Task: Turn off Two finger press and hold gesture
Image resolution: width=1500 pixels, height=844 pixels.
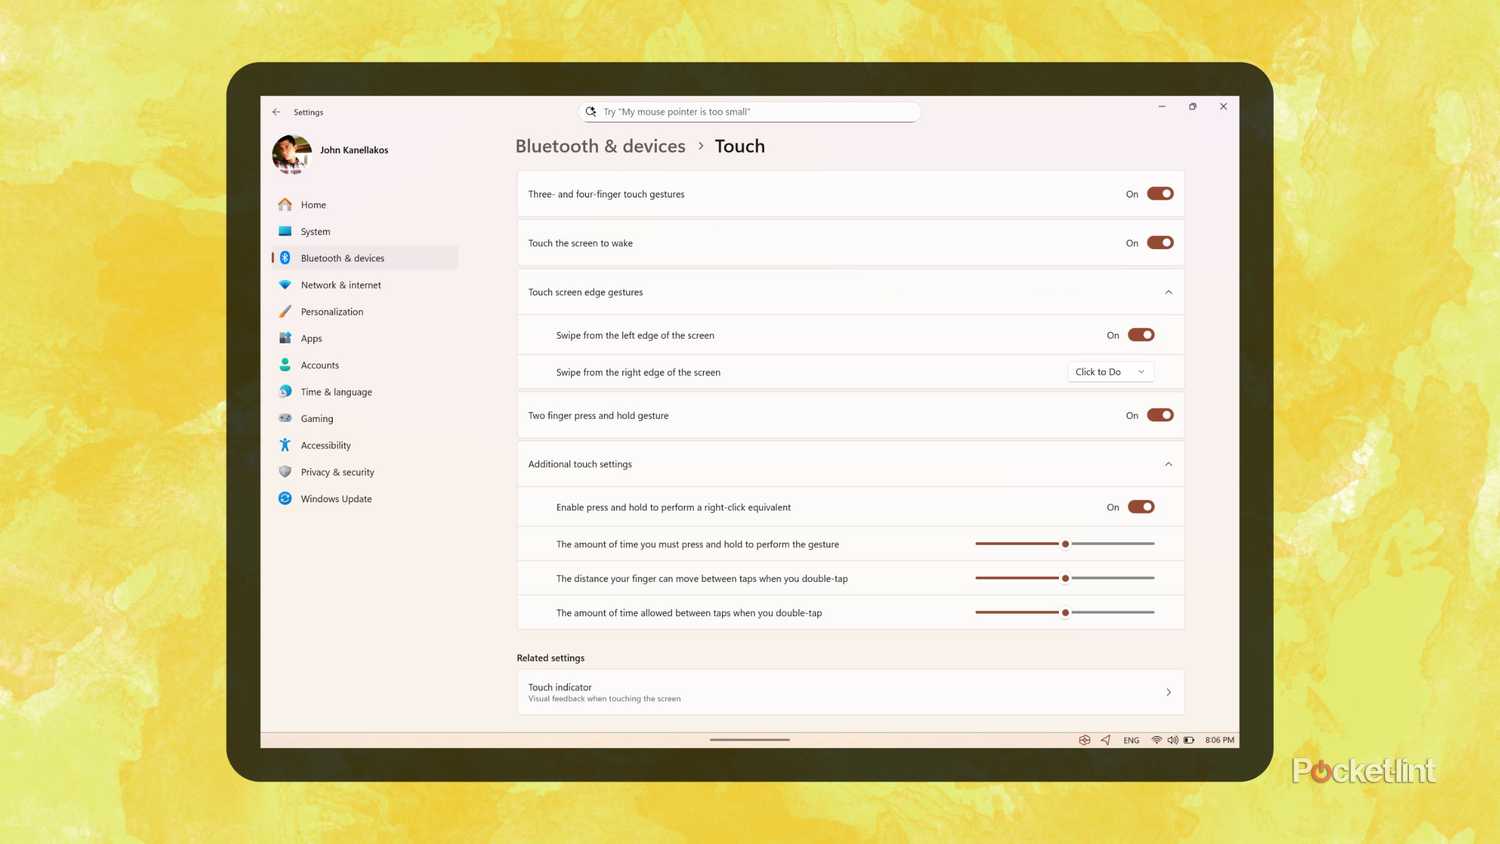Action: point(1160,415)
